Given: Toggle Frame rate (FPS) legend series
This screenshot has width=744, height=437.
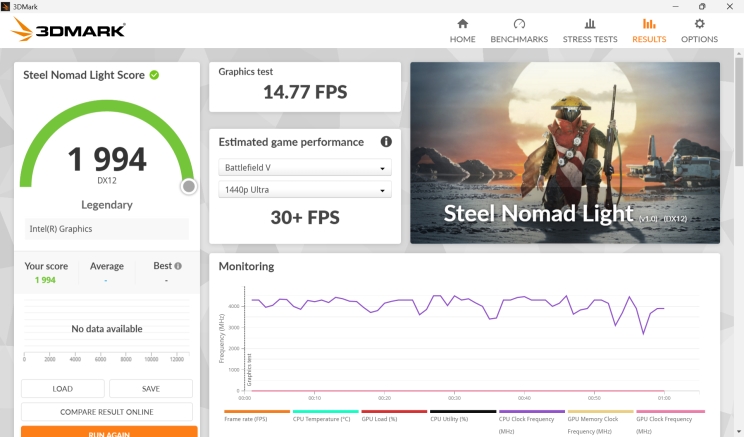Looking at the screenshot, I should (257, 416).
